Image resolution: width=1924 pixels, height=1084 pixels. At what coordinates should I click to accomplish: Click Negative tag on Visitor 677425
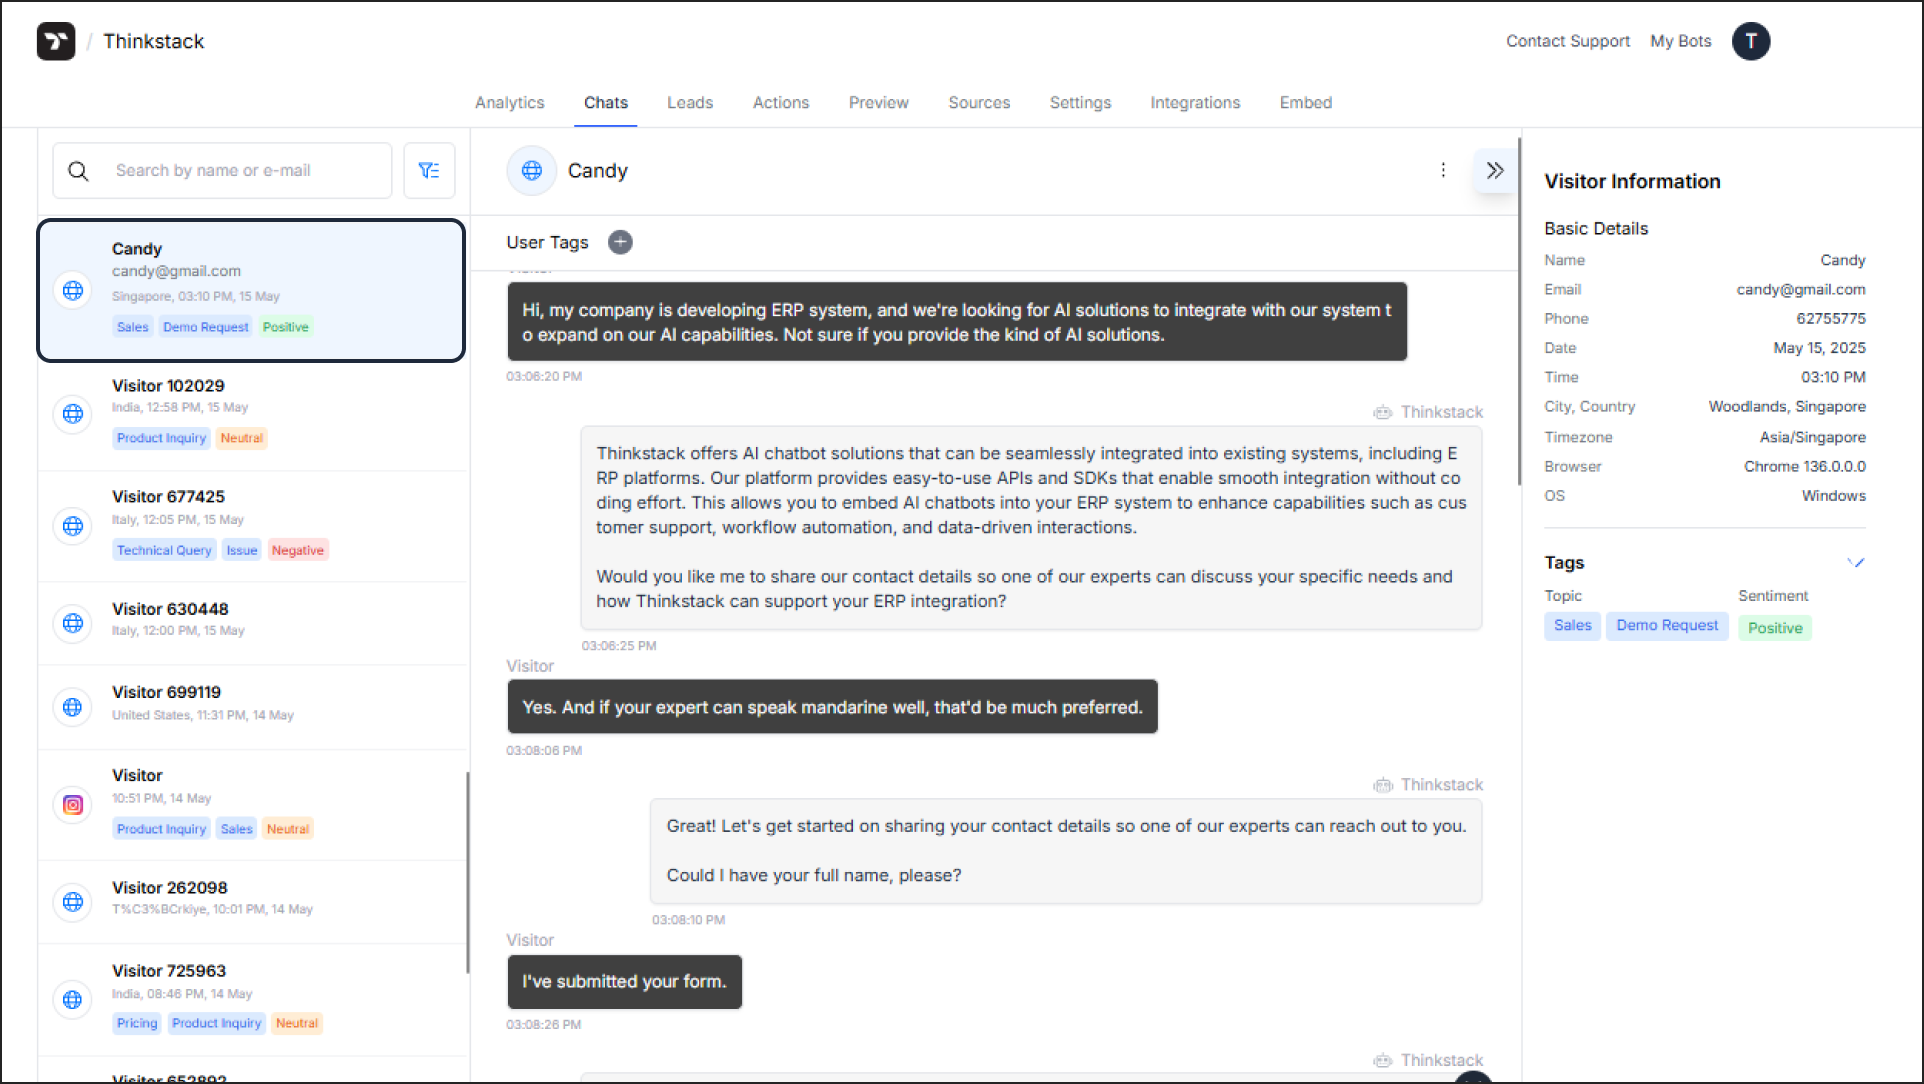[x=298, y=551]
